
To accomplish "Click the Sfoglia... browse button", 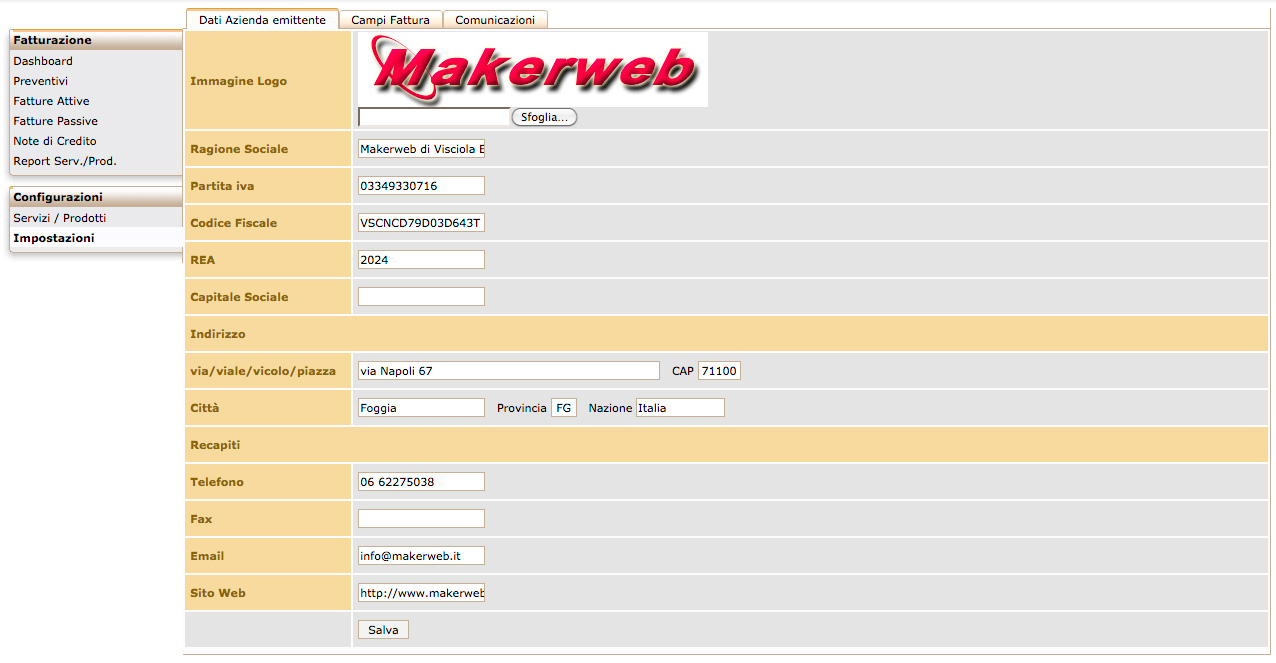I will coord(544,117).
